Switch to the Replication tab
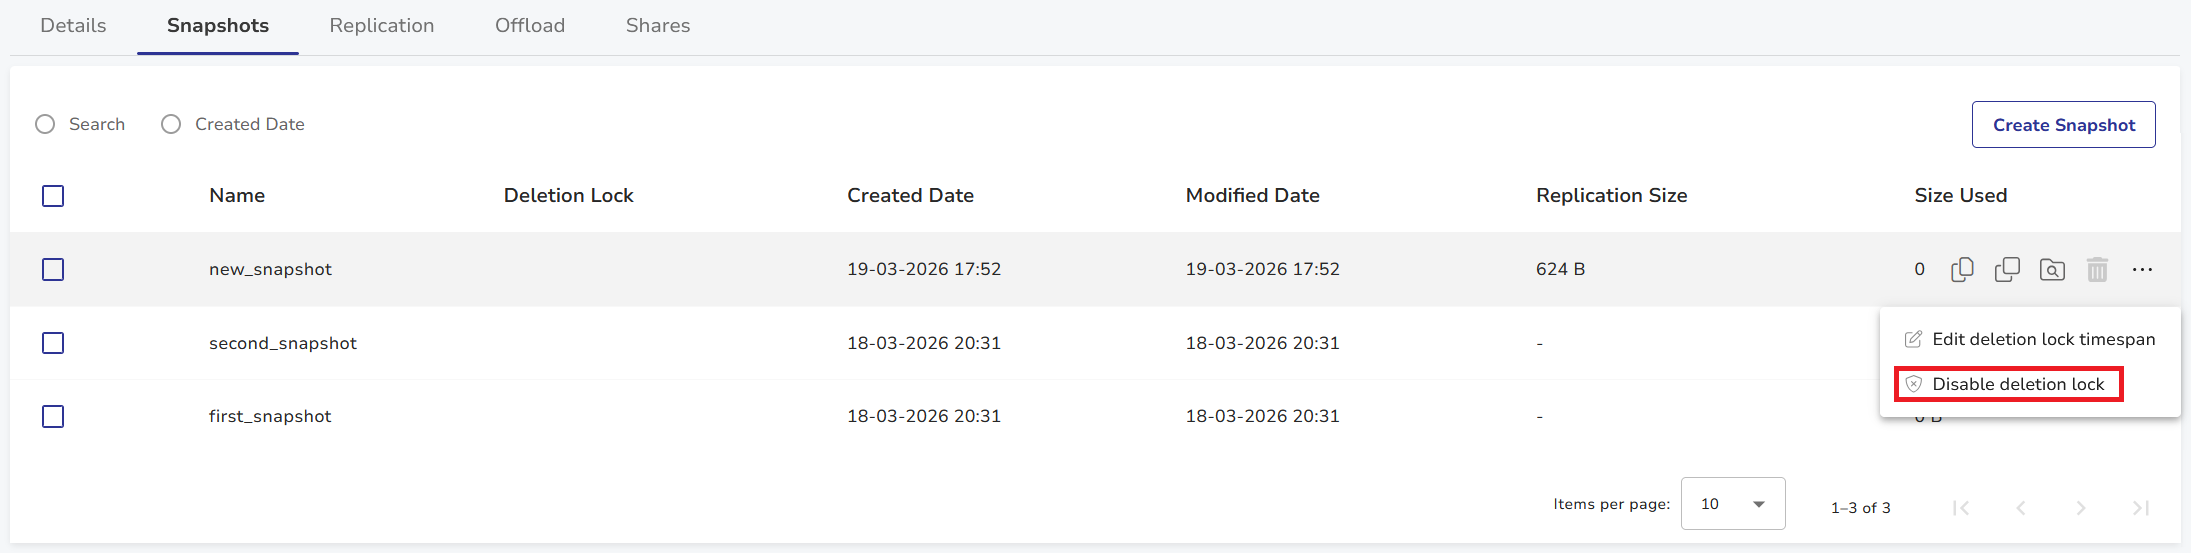 coord(382,26)
